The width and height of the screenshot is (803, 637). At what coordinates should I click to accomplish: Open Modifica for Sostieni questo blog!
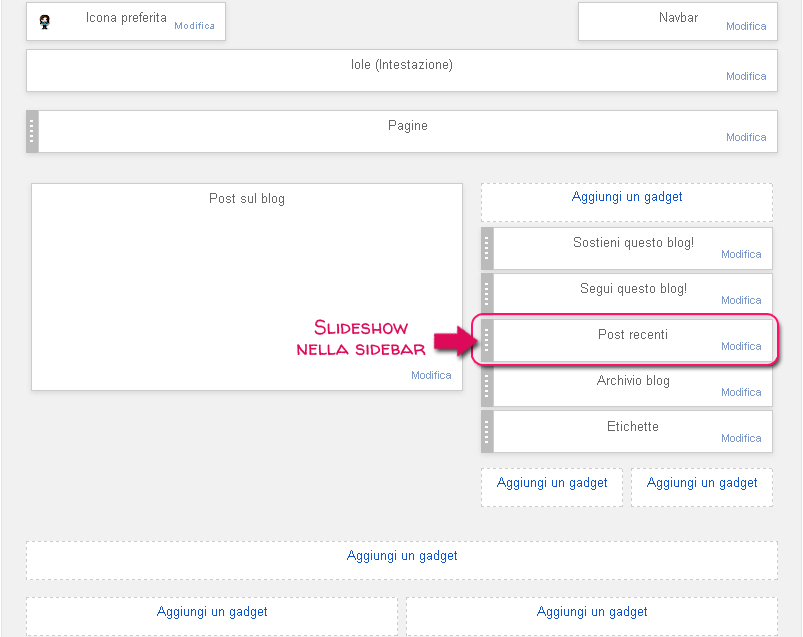741,254
